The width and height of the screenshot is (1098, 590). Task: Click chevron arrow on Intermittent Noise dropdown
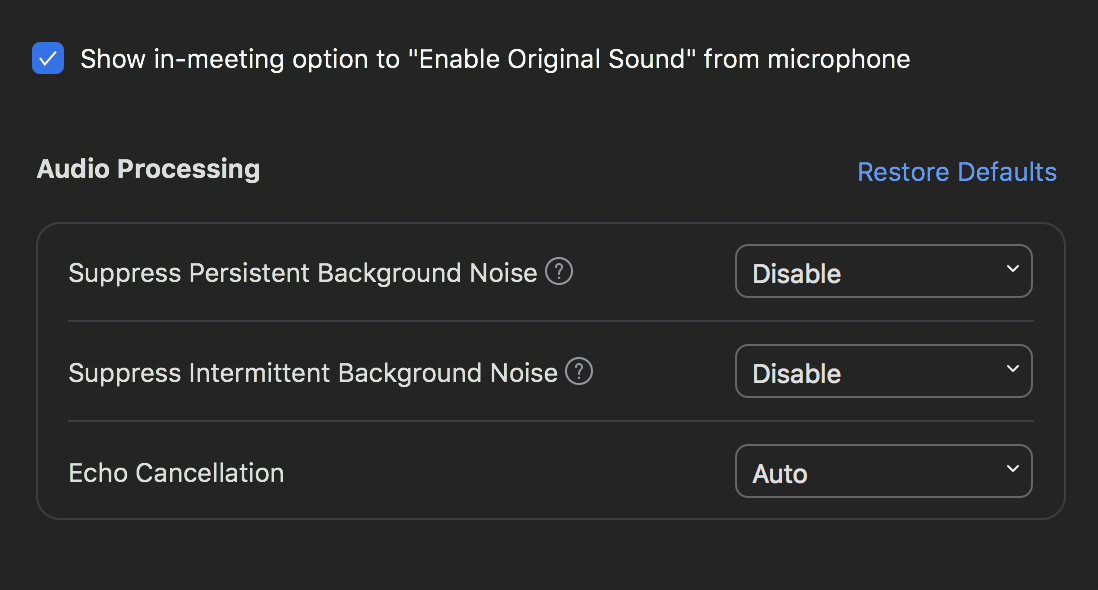(x=1013, y=369)
